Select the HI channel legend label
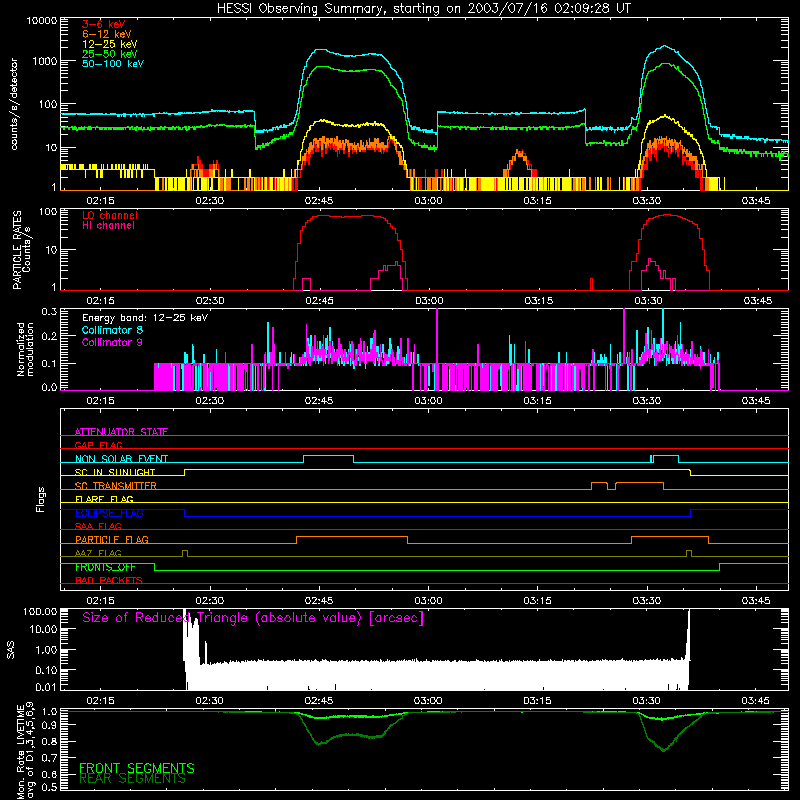Image resolution: width=800 pixels, height=800 pixels. point(108,226)
